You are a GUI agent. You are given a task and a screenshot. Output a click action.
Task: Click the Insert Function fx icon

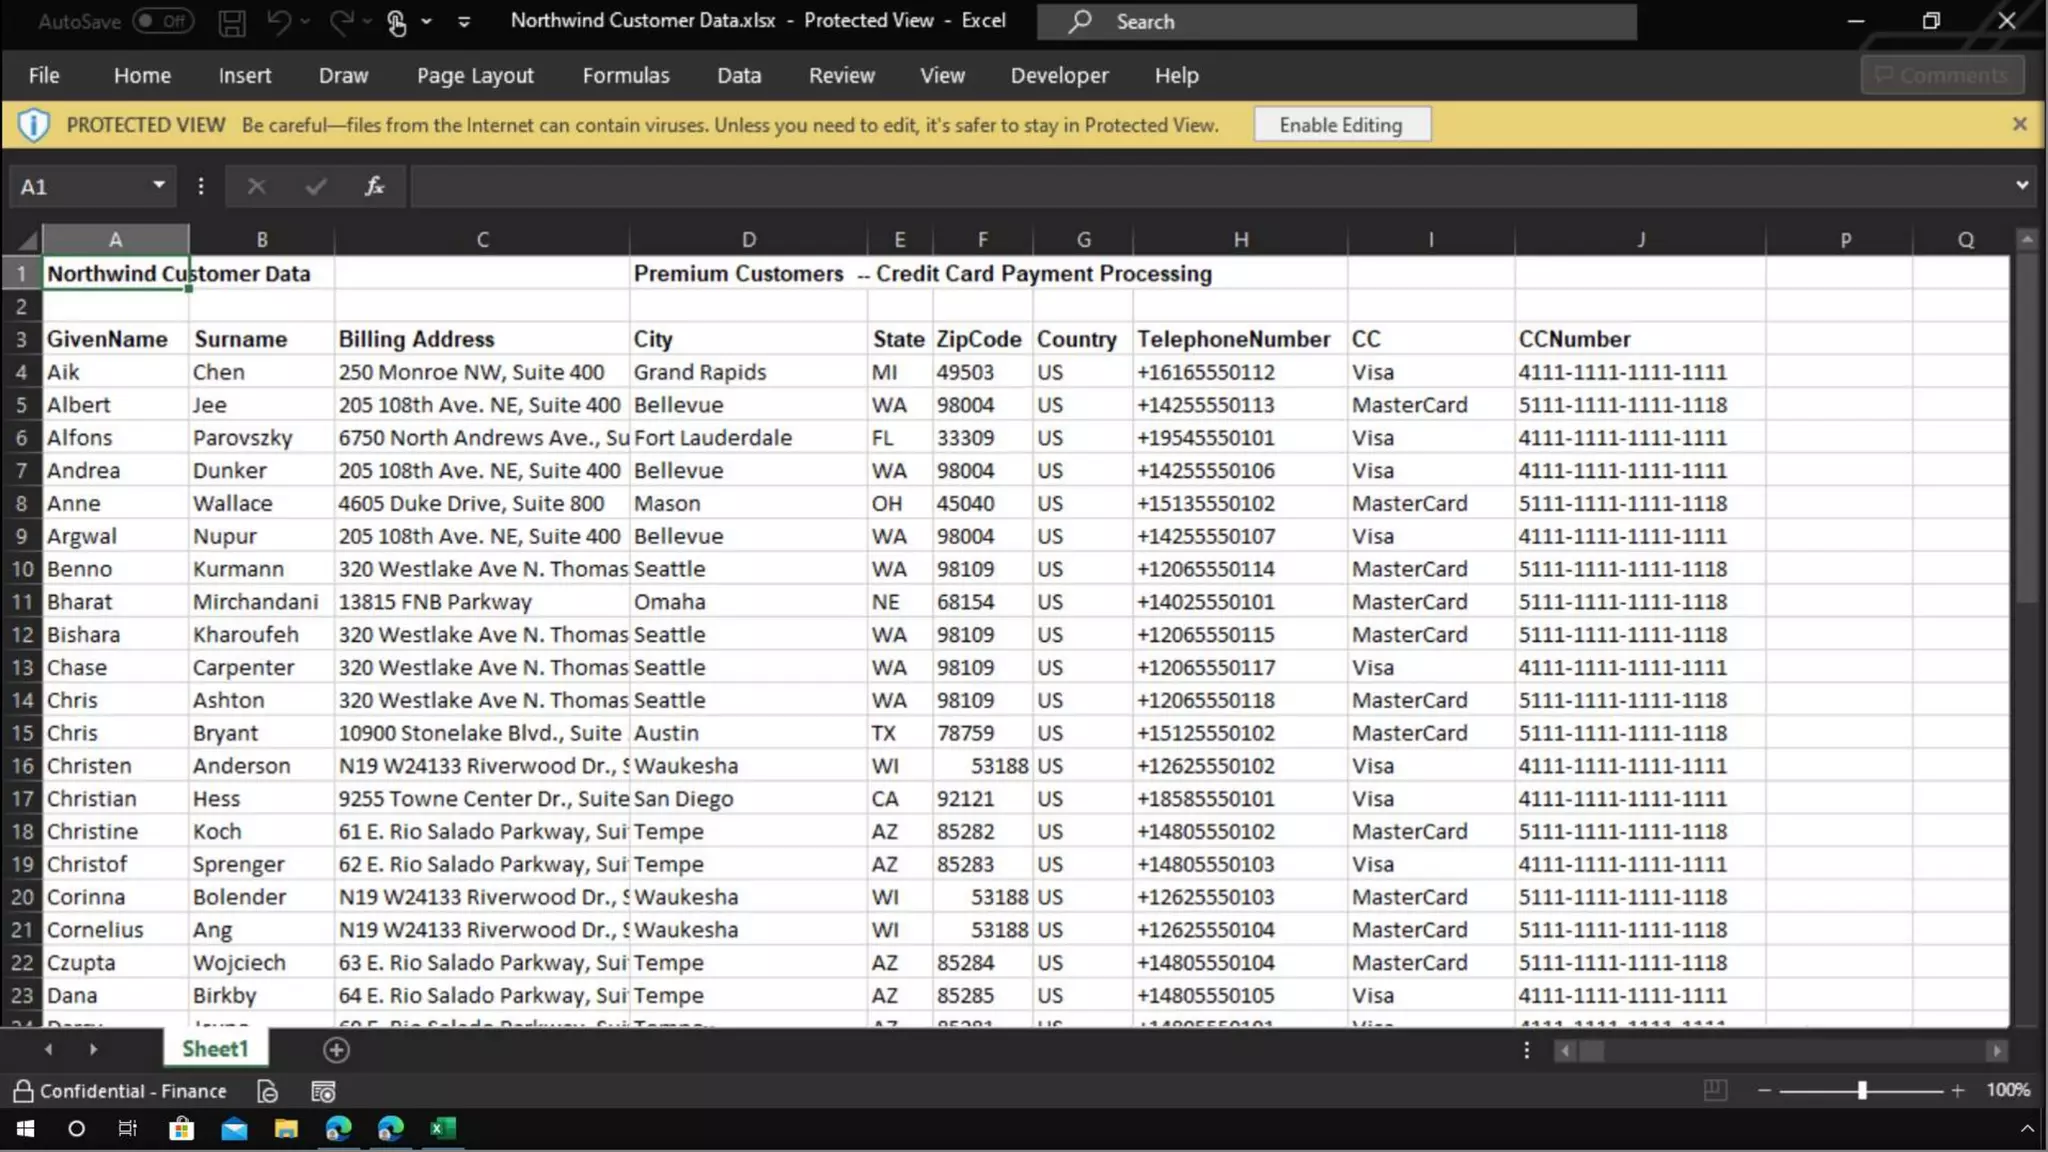374,186
